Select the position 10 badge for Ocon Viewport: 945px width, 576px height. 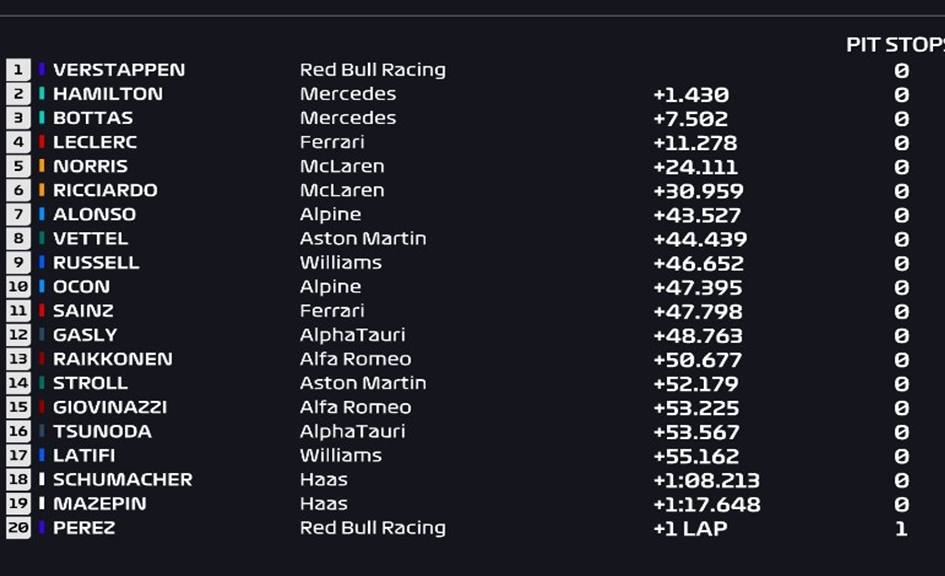(x=18, y=287)
